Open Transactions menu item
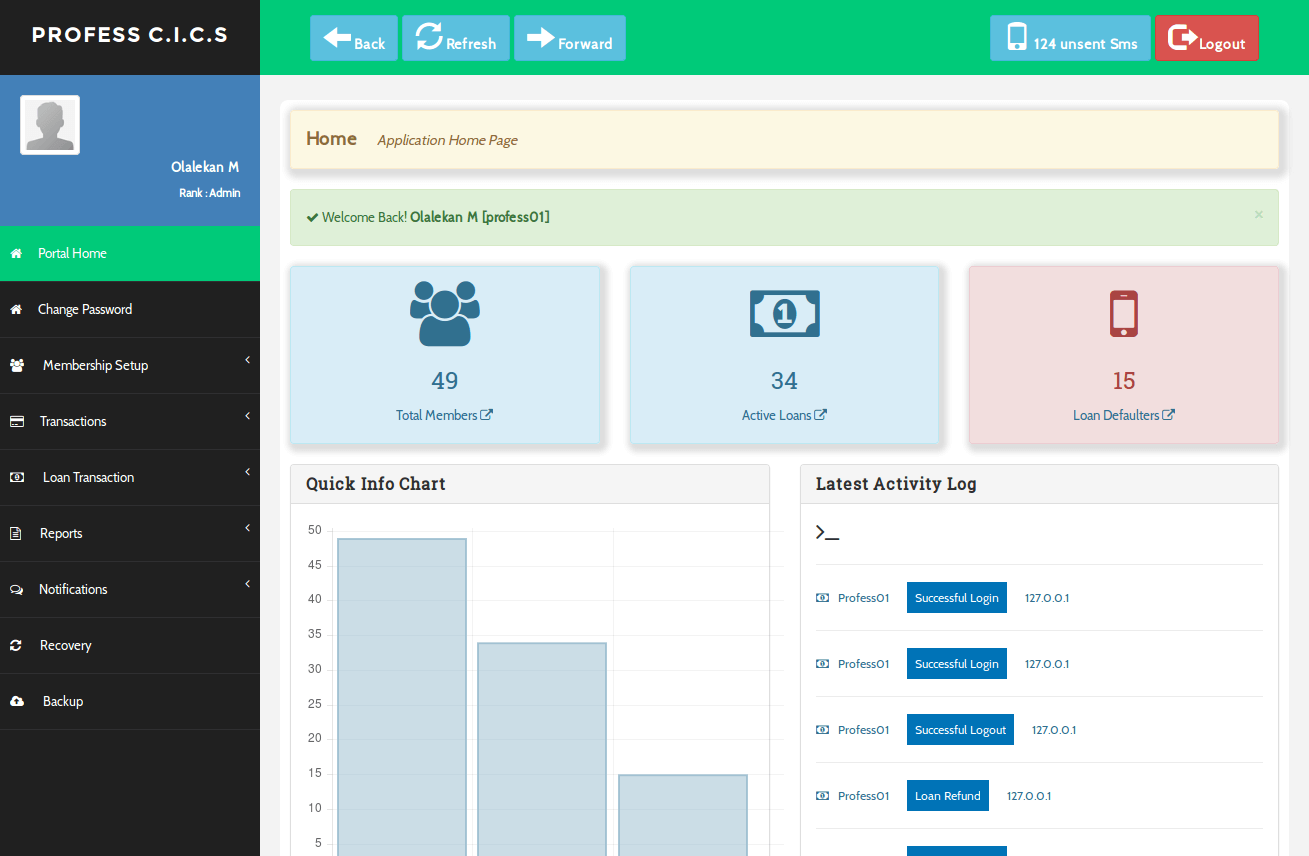Image resolution: width=1309 pixels, height=856 pixels. (x=130, y=421)
